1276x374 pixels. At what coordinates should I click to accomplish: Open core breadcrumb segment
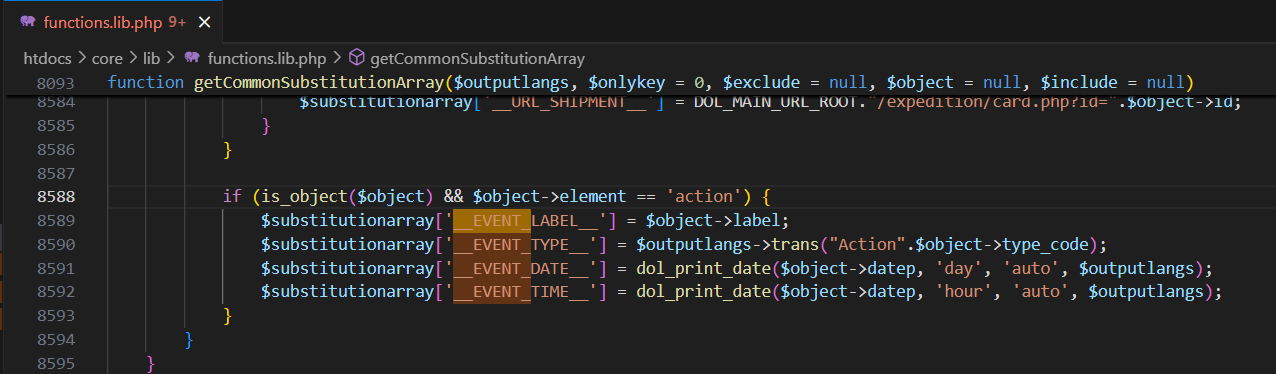pos(107,58)
